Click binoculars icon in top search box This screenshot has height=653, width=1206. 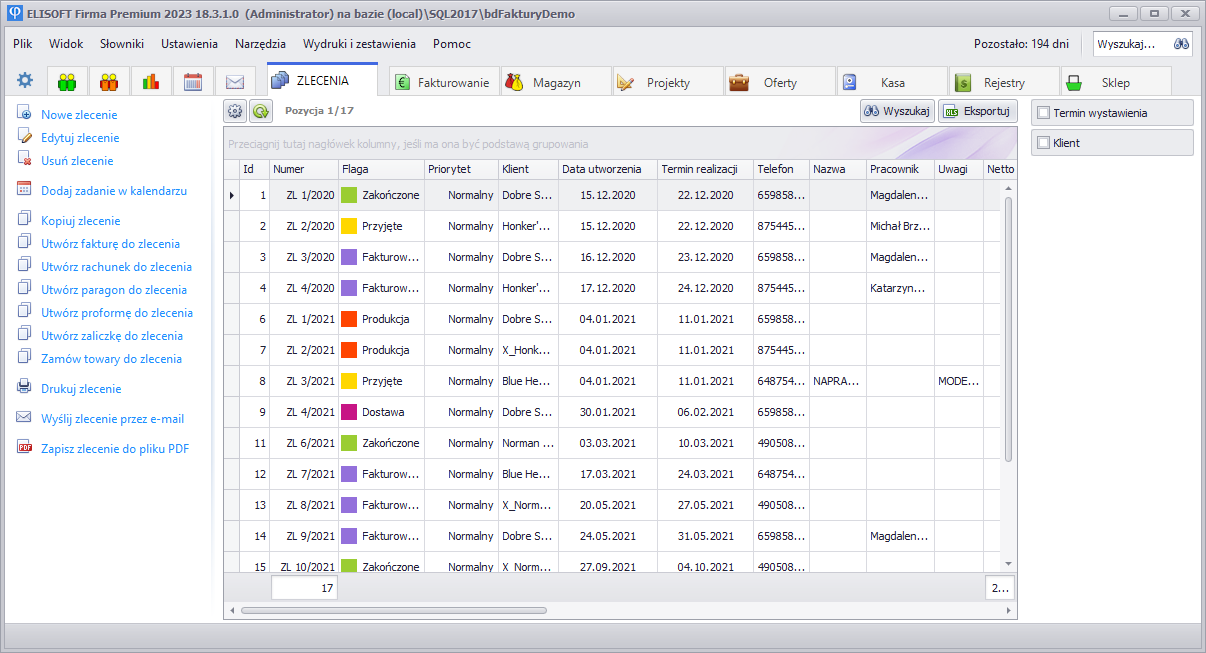(x=1181, y=44)
